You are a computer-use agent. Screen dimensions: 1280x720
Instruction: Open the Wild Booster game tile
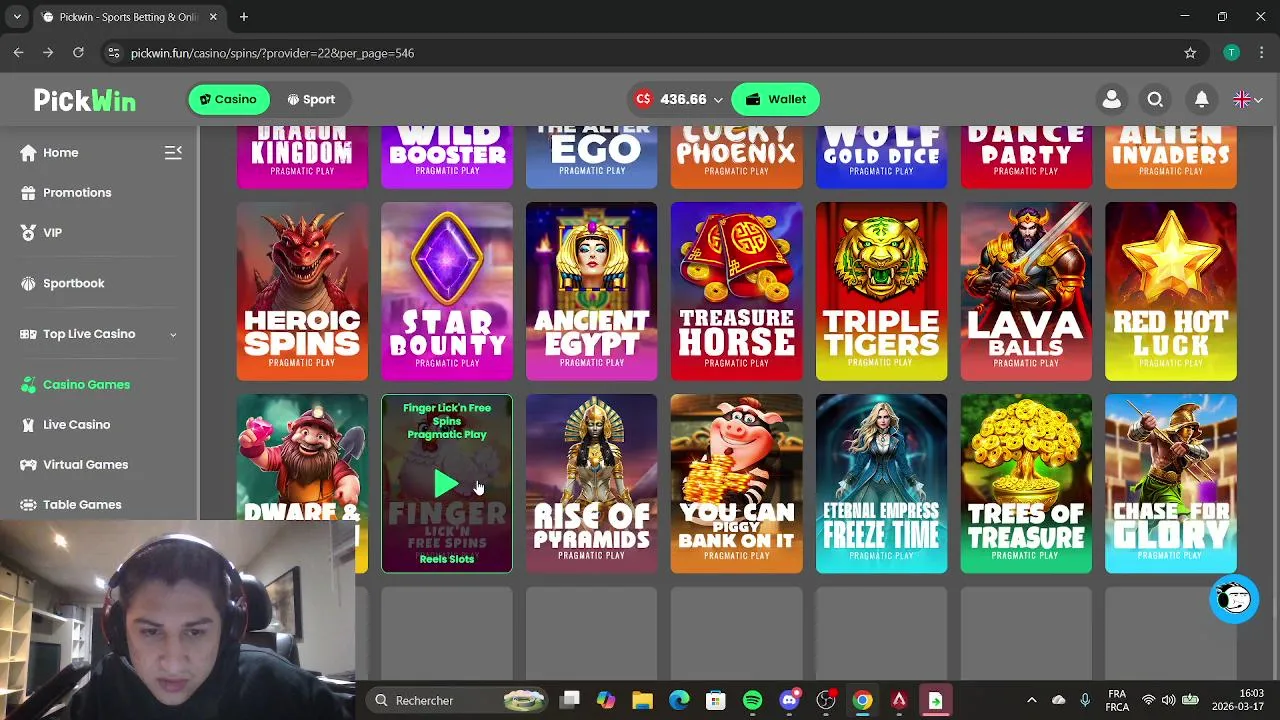point(447,157)
